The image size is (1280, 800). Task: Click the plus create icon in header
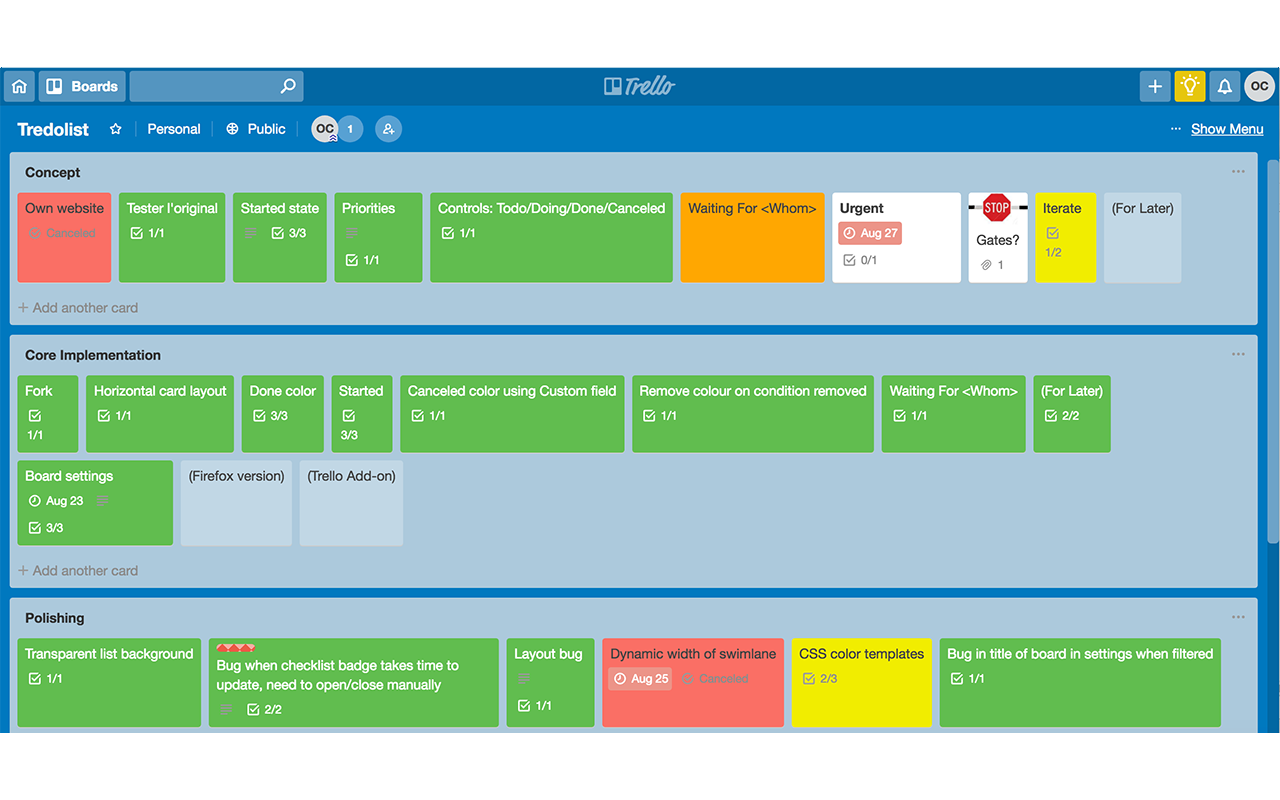click(1155, 86)
